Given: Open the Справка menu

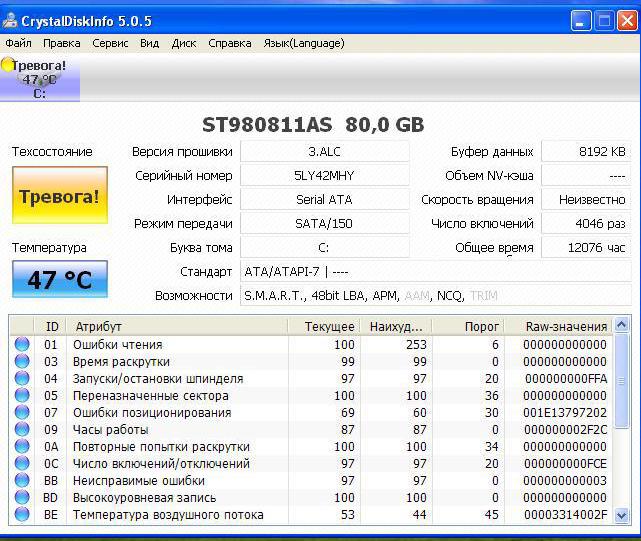Looking at the screenshot, I should coord(230,43).
